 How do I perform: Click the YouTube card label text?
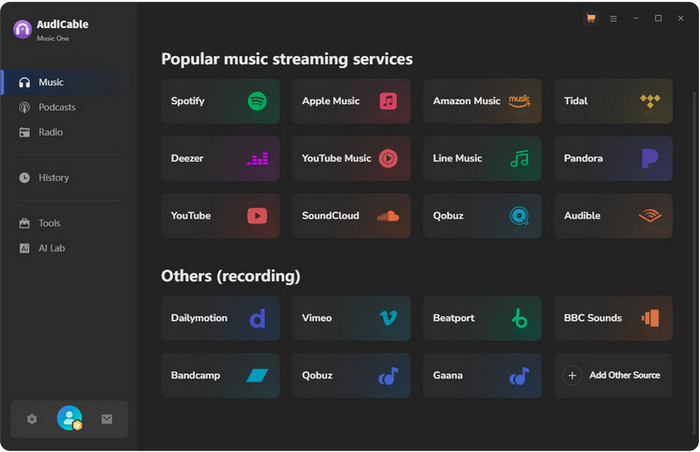tap(191, 216)
